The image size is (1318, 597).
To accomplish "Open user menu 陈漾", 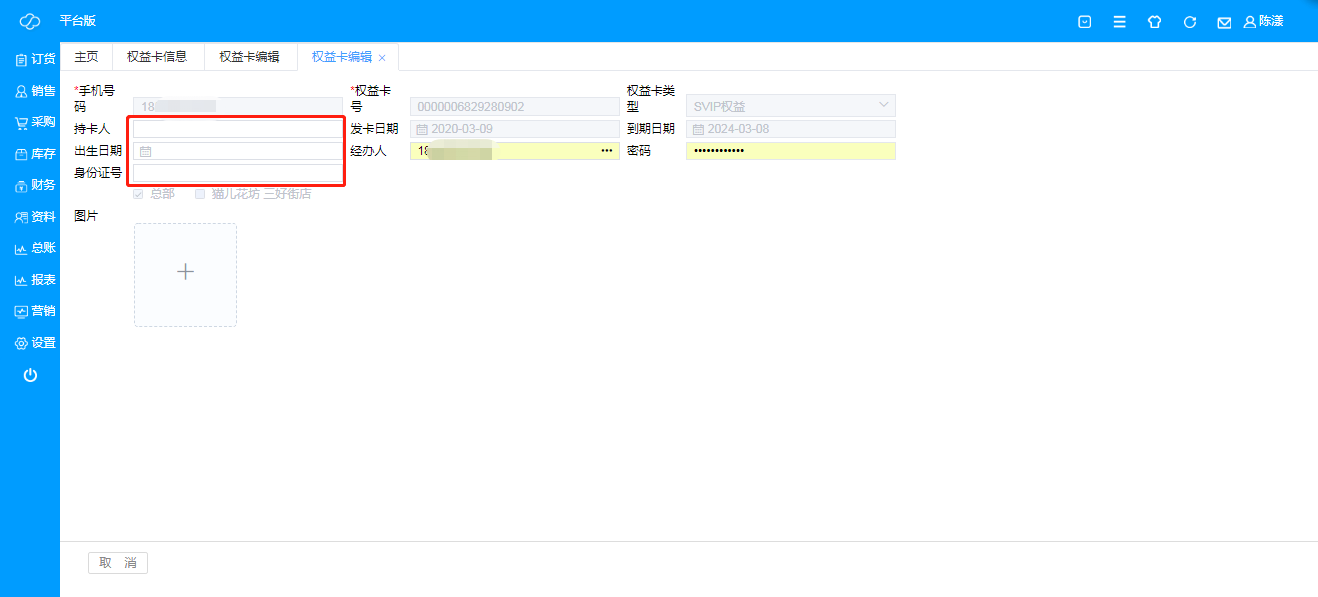I will click(1264, 21).
